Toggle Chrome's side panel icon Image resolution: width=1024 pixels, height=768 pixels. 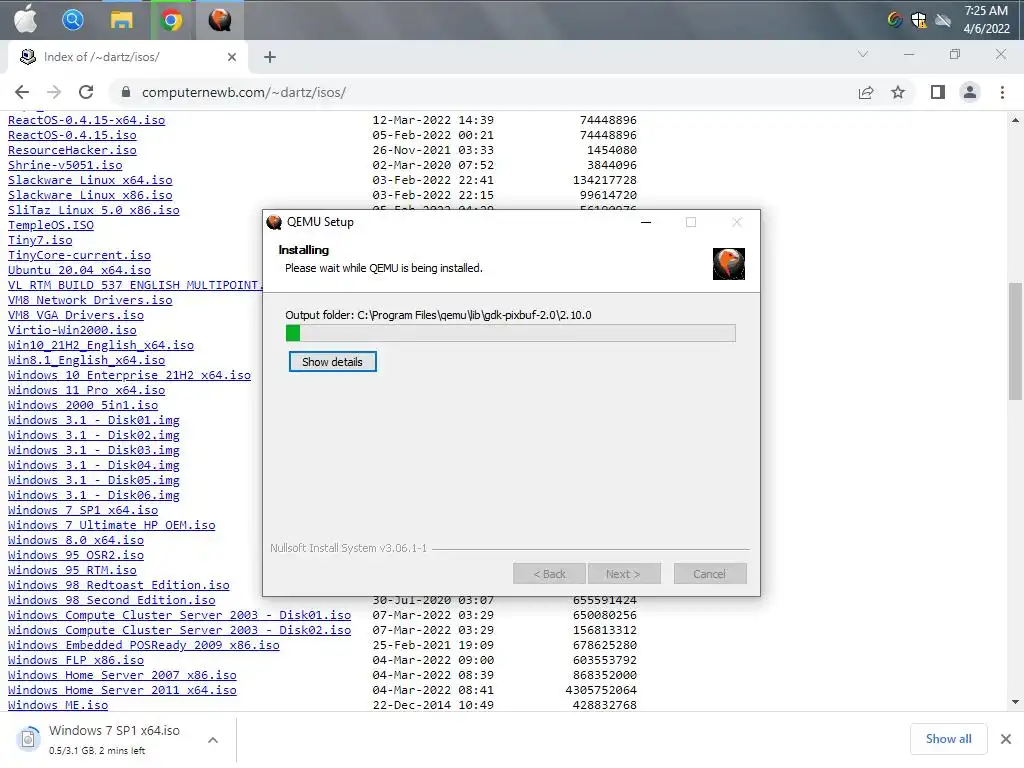[x=938, y=92]
